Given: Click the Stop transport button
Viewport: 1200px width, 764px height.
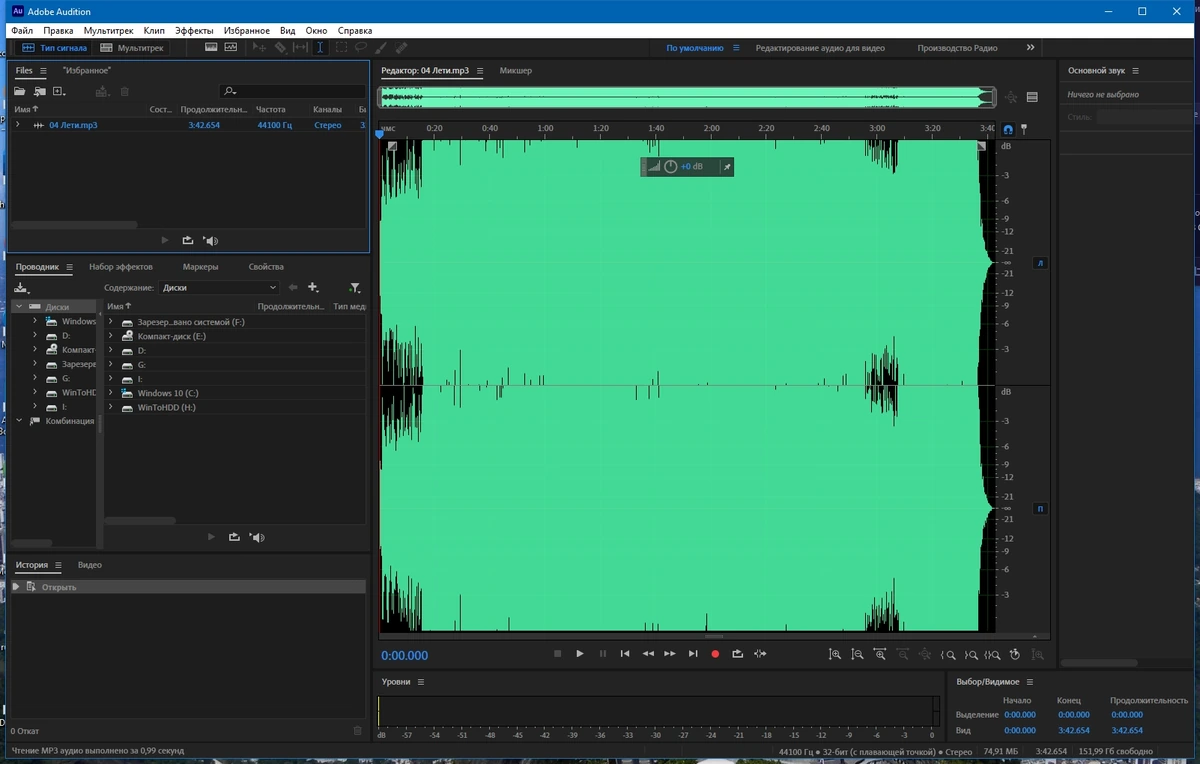Looking at the screenshot, I should (x=558, y=654).
